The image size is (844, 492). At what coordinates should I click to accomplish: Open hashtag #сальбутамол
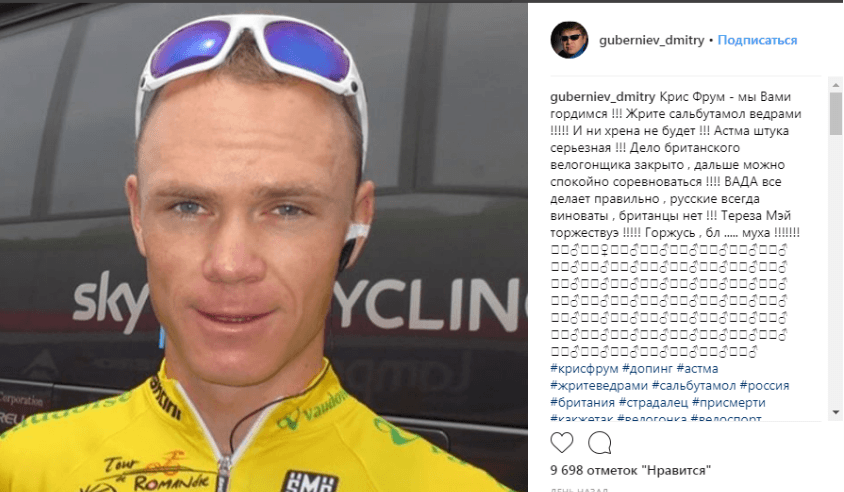[x=693, y=386]
